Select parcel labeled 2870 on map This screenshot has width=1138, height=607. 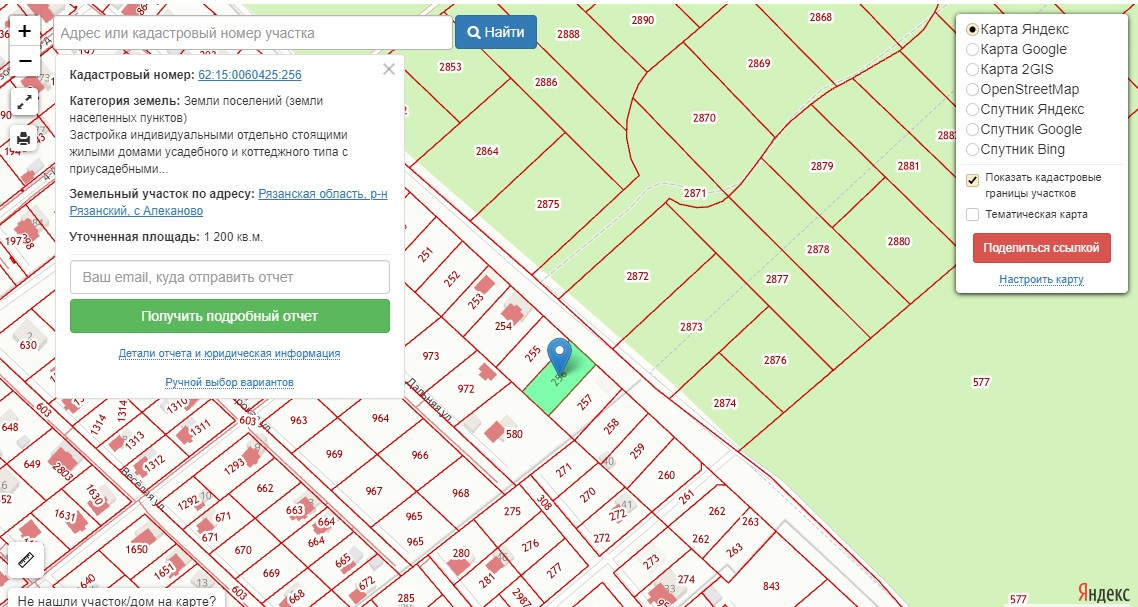coord(704,118)
